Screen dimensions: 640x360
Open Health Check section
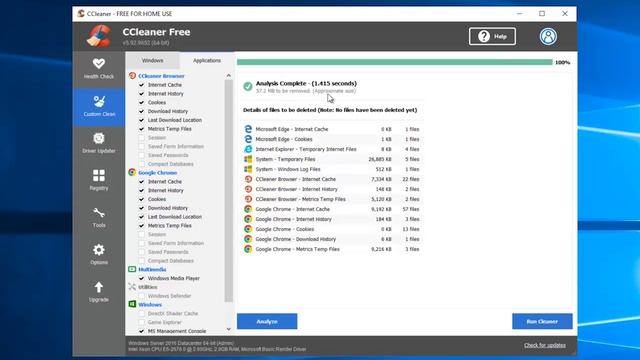coord(99,69)
